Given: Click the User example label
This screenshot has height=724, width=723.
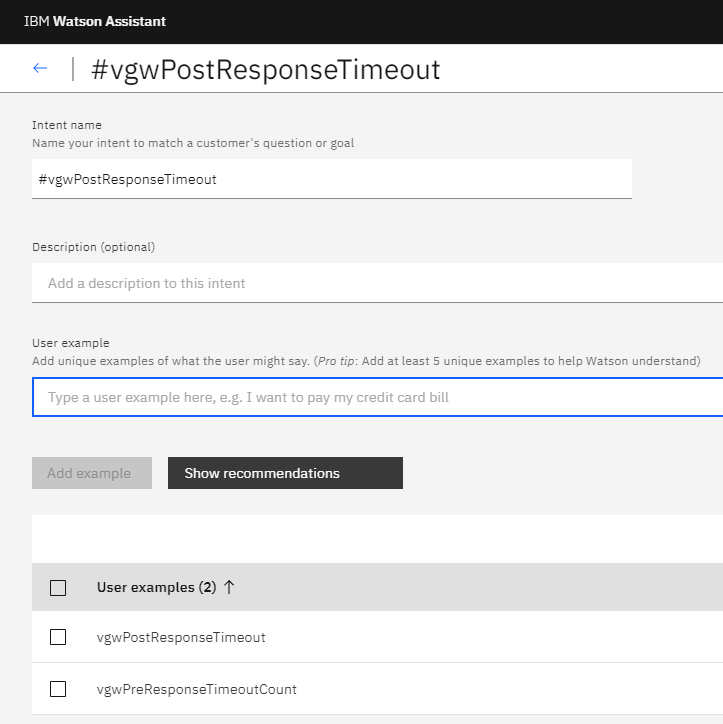Looking at the screenshot, I should point(71,343).
